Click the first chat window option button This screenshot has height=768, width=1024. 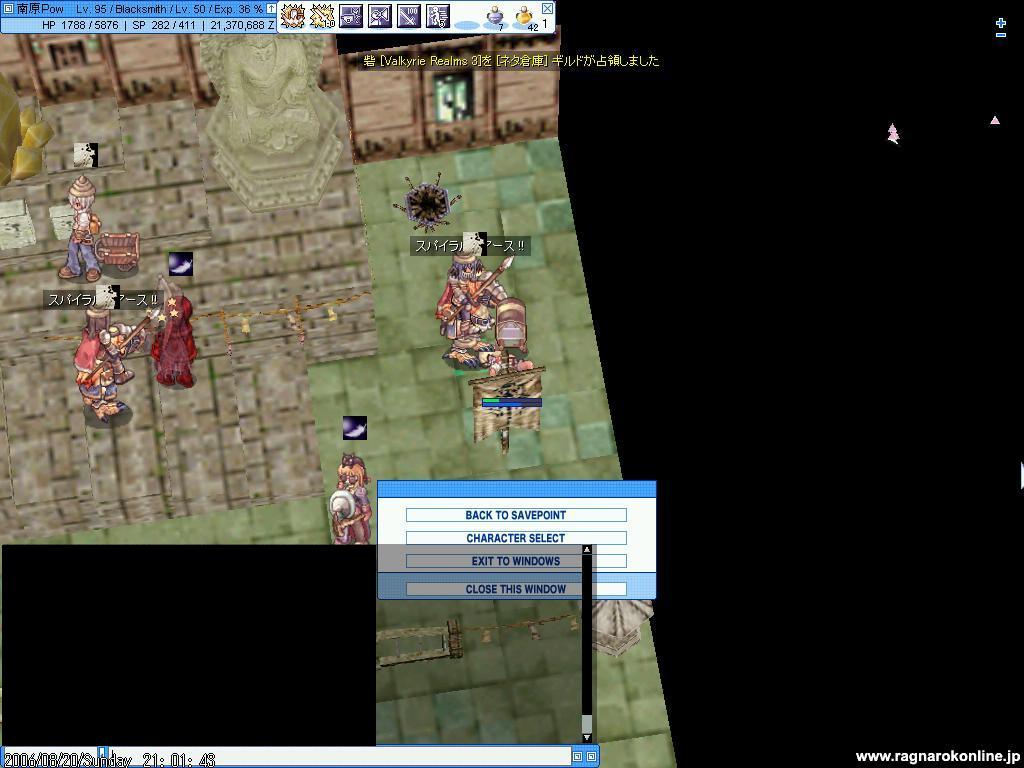coord(577,756)
